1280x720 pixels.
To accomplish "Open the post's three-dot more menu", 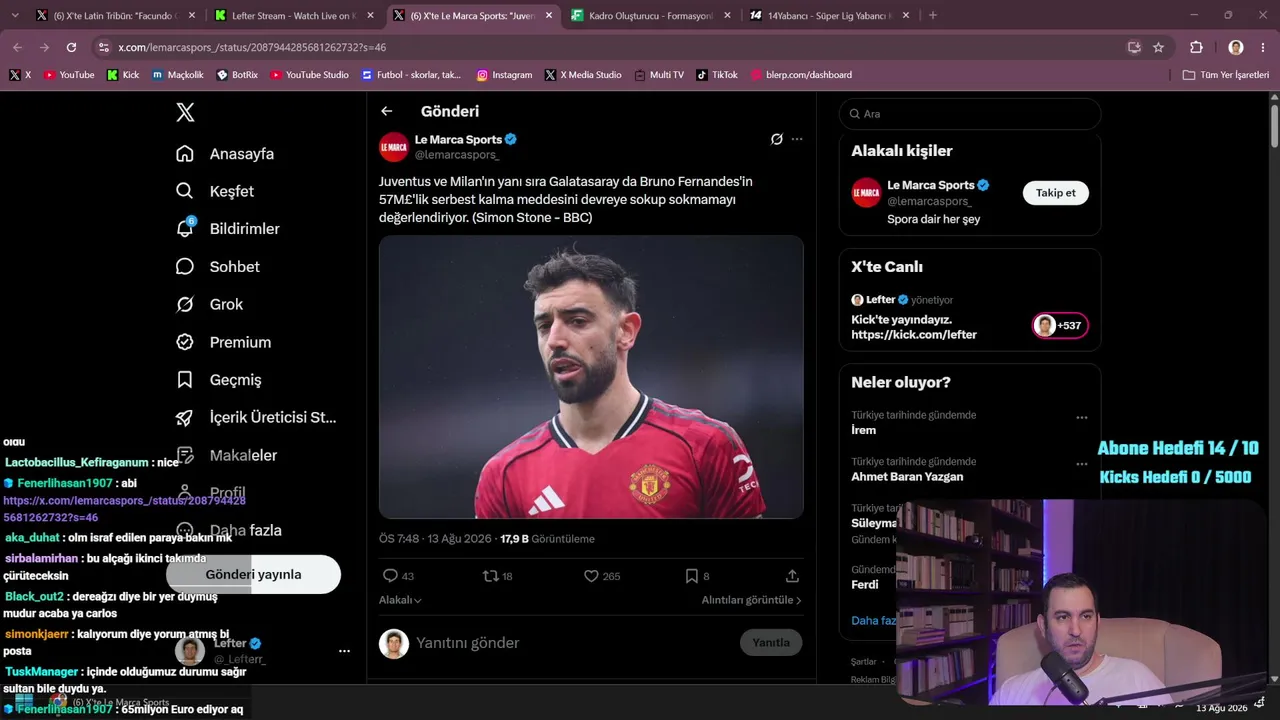I will [x=797, y=139].
